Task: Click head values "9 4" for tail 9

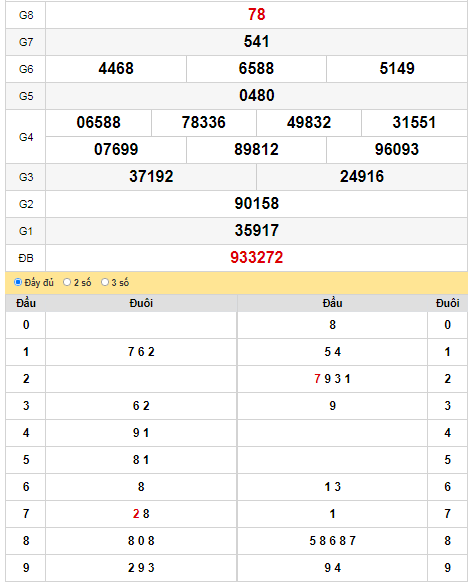Action: click(x=332, y=568)
